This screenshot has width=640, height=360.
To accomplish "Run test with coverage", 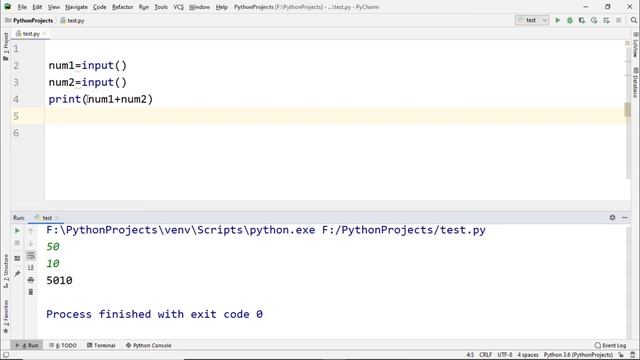I will click(x=582, y=20).
